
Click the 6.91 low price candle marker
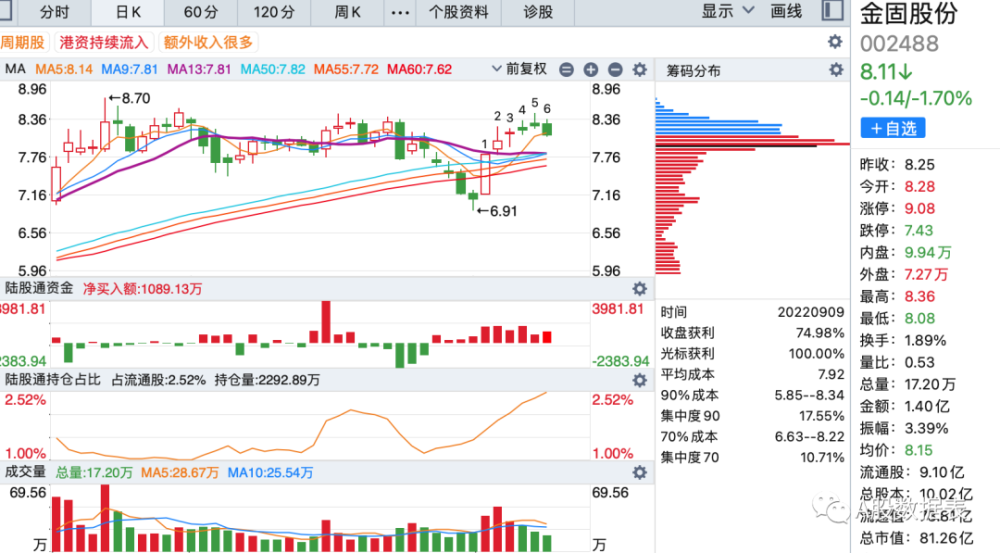click(x=497, y=211)
